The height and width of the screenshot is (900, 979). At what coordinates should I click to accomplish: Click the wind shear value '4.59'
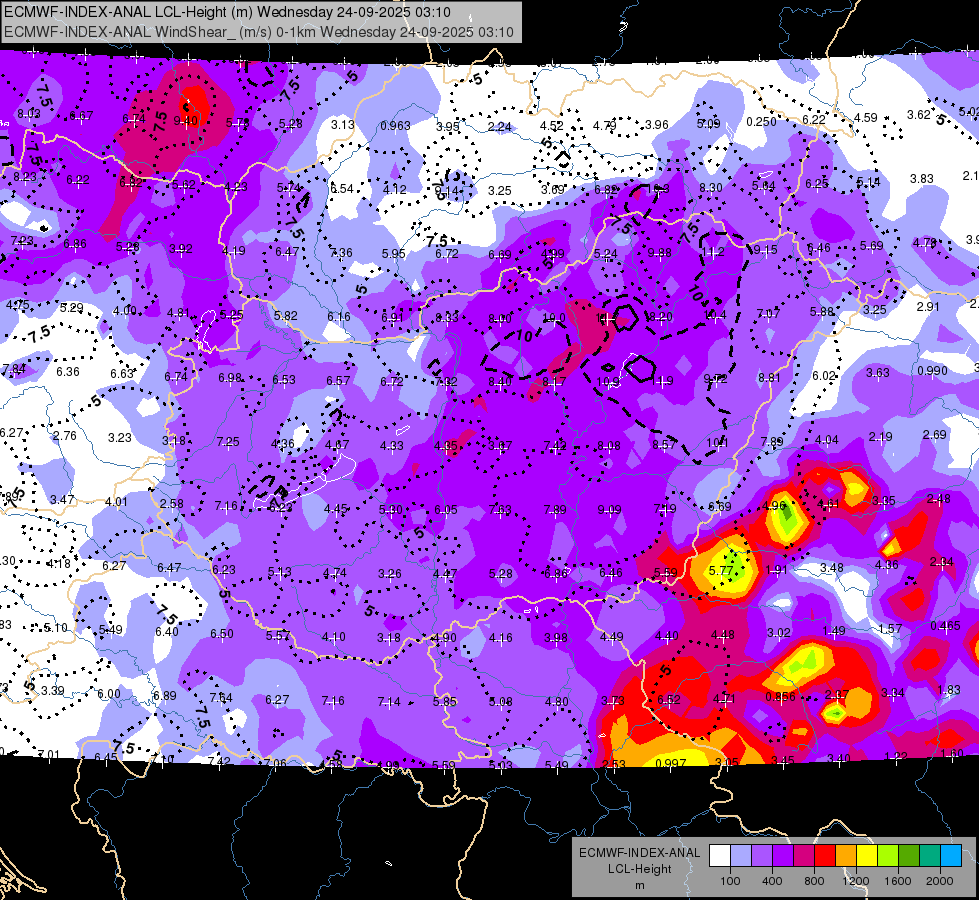(866, 117)
